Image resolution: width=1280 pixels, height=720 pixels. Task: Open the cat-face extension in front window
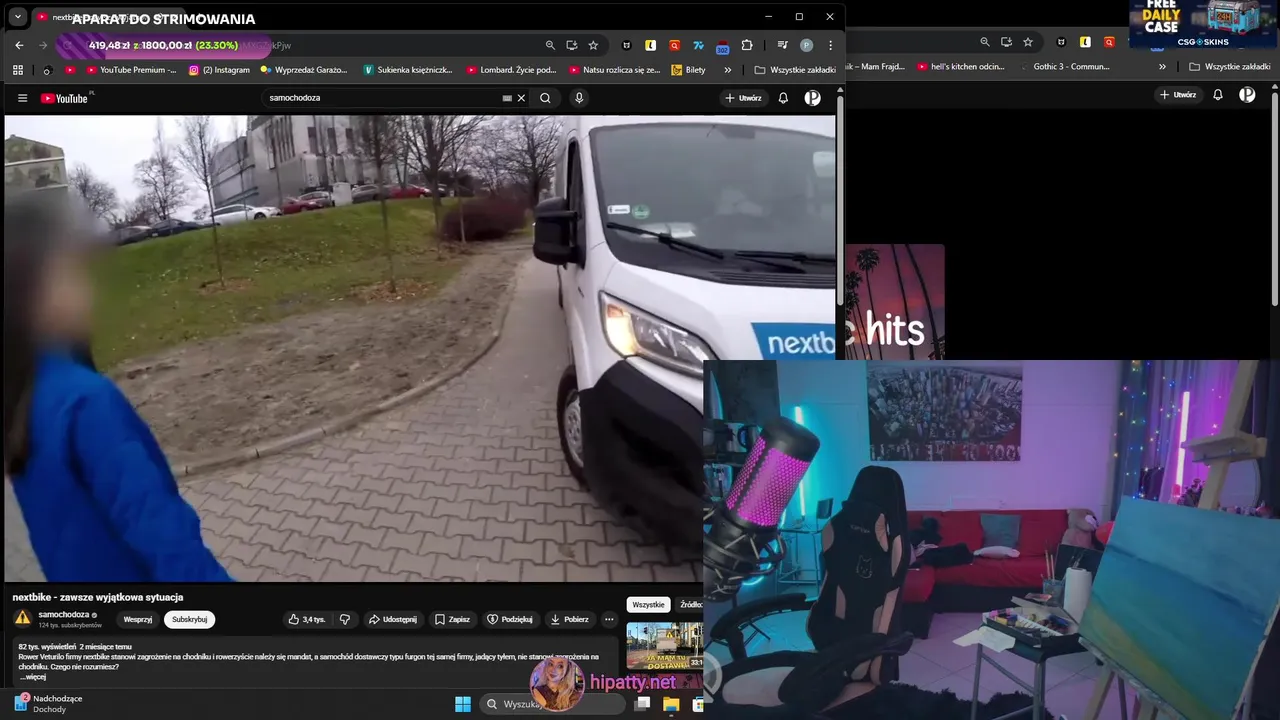point(627,45)
